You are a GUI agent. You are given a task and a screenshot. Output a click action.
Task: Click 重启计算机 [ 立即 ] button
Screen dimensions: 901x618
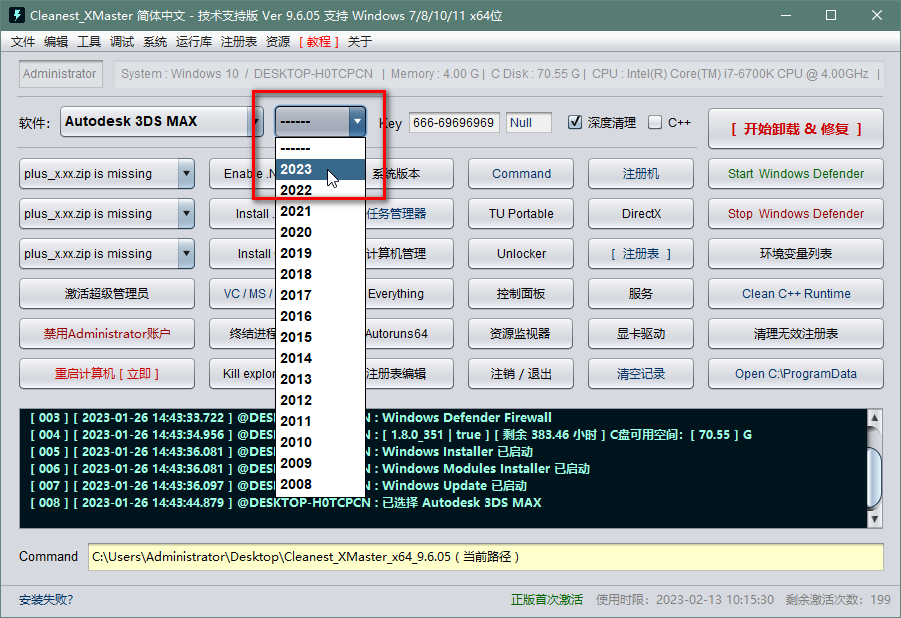tap(107, 374)
